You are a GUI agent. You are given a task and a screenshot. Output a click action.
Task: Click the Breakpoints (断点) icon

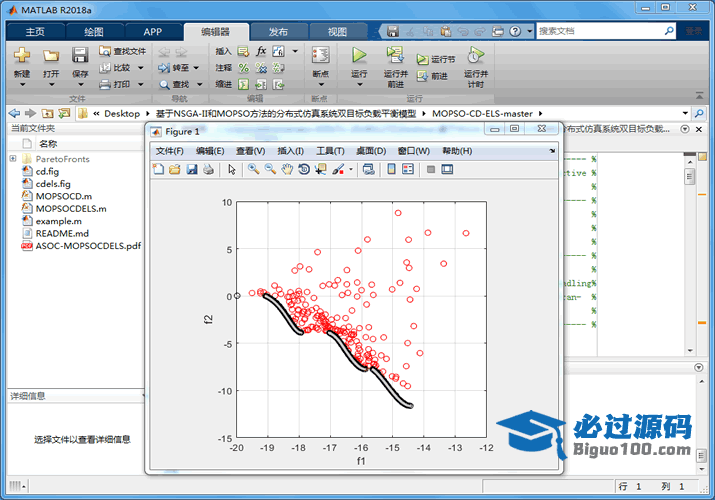pyautogui.click(x=321, y=55)
